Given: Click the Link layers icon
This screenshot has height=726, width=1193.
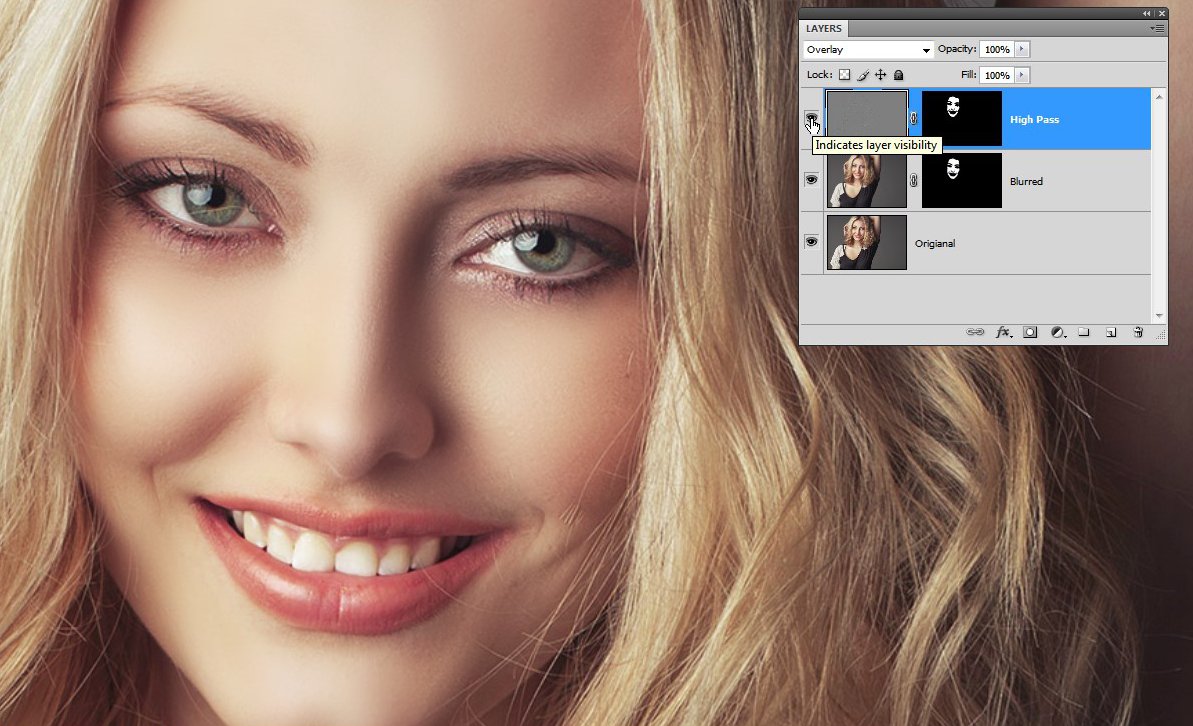Looking at the screenshot, I should [x=975, y=332].
